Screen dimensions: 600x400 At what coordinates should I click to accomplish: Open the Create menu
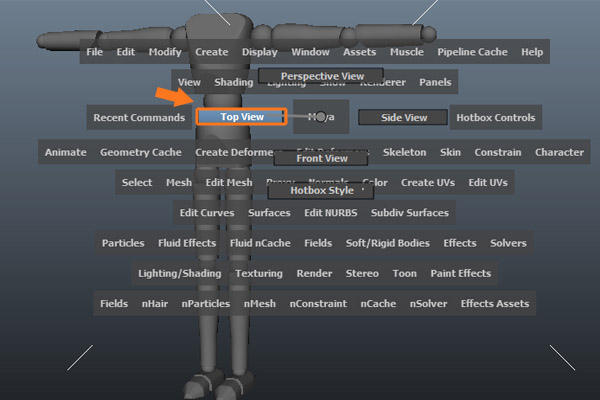click(x=212, y=52)
